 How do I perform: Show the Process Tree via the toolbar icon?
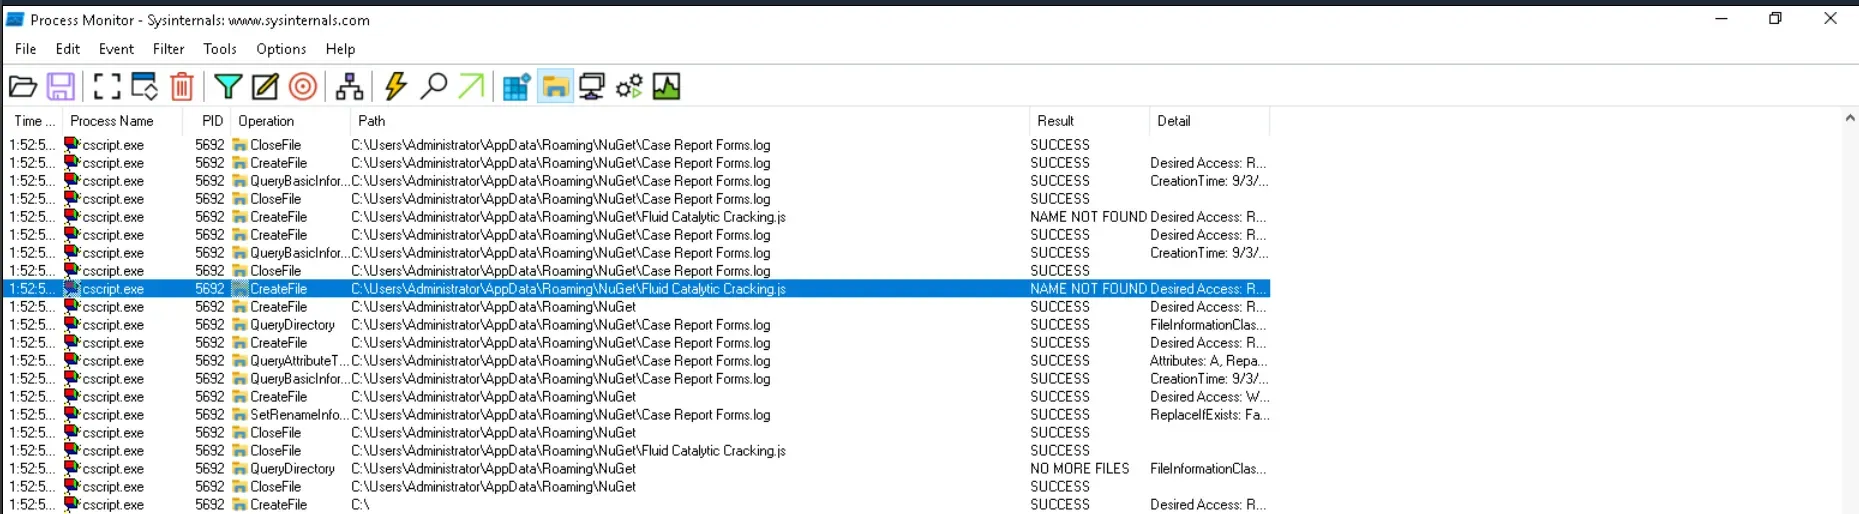click(x=349, y=87)
